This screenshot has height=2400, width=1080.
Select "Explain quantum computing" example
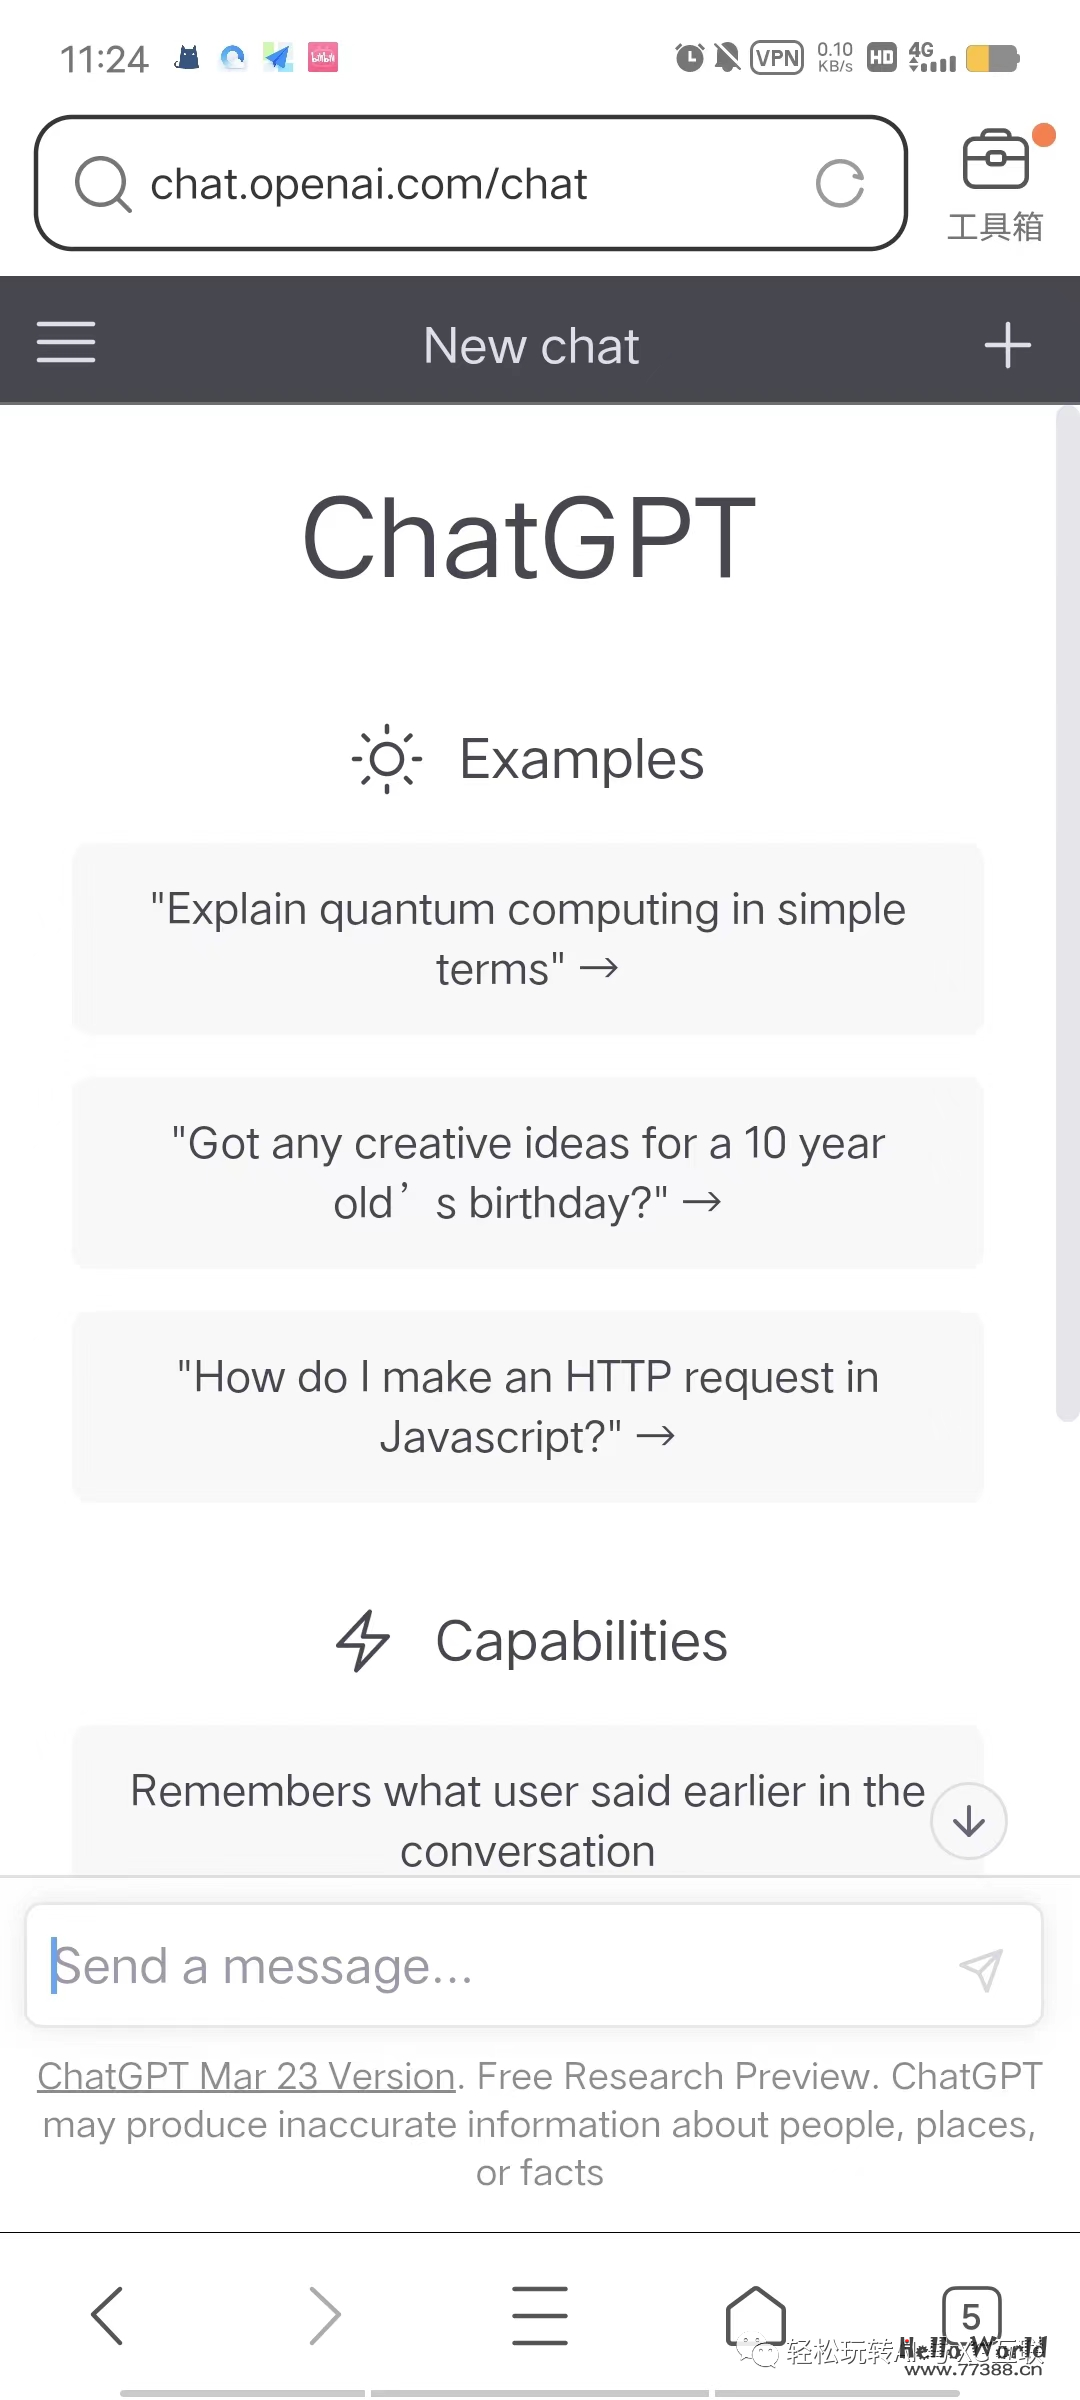click(528, 939)
